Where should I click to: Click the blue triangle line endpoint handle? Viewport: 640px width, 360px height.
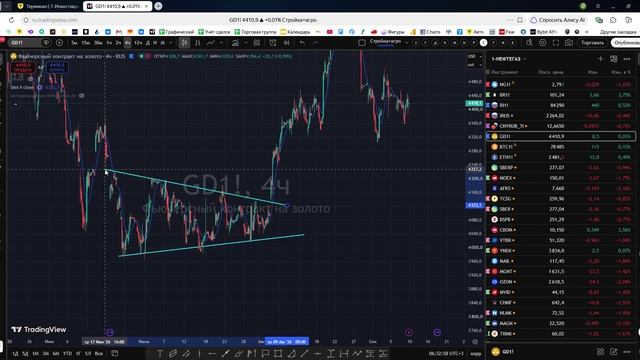(287, 205)
